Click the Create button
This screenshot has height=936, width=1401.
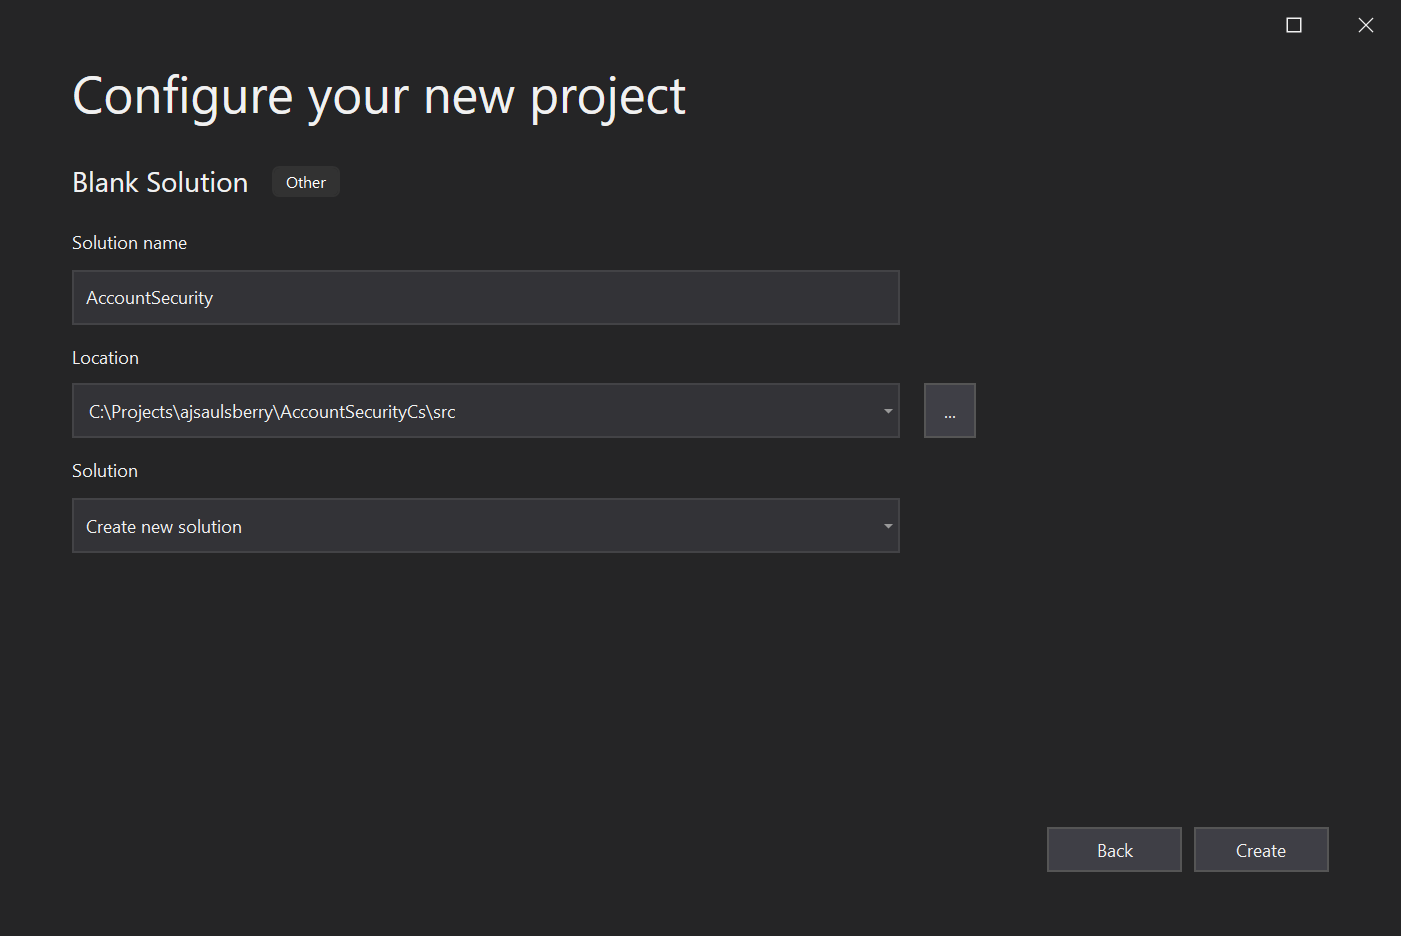[x=1261, y=850]
